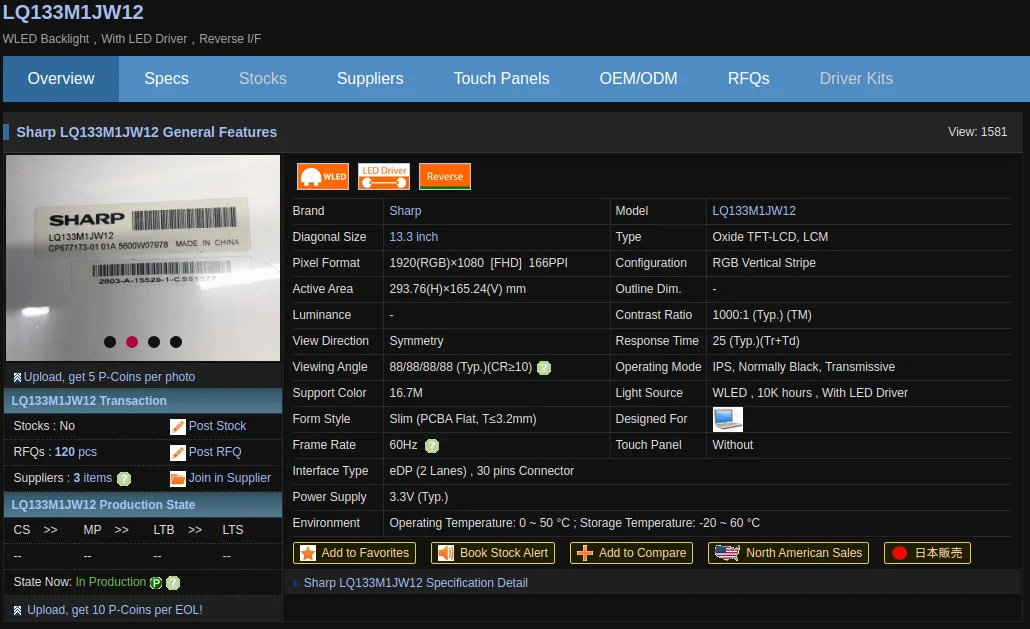Screen dimensions: 1030x629
Task: Open the Sharp panel label photo
Action: click(x=143, y=257)
